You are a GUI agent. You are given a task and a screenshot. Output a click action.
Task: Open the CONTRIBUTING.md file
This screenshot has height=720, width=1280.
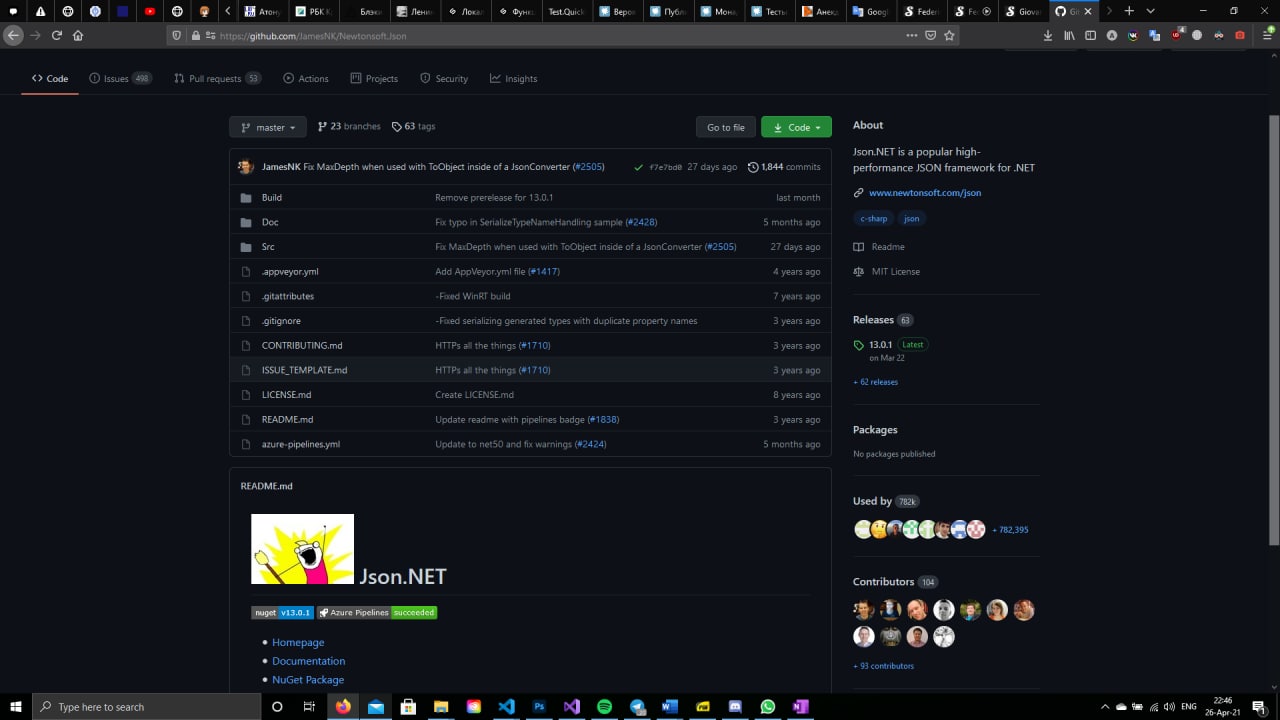[x=302, y=345]
